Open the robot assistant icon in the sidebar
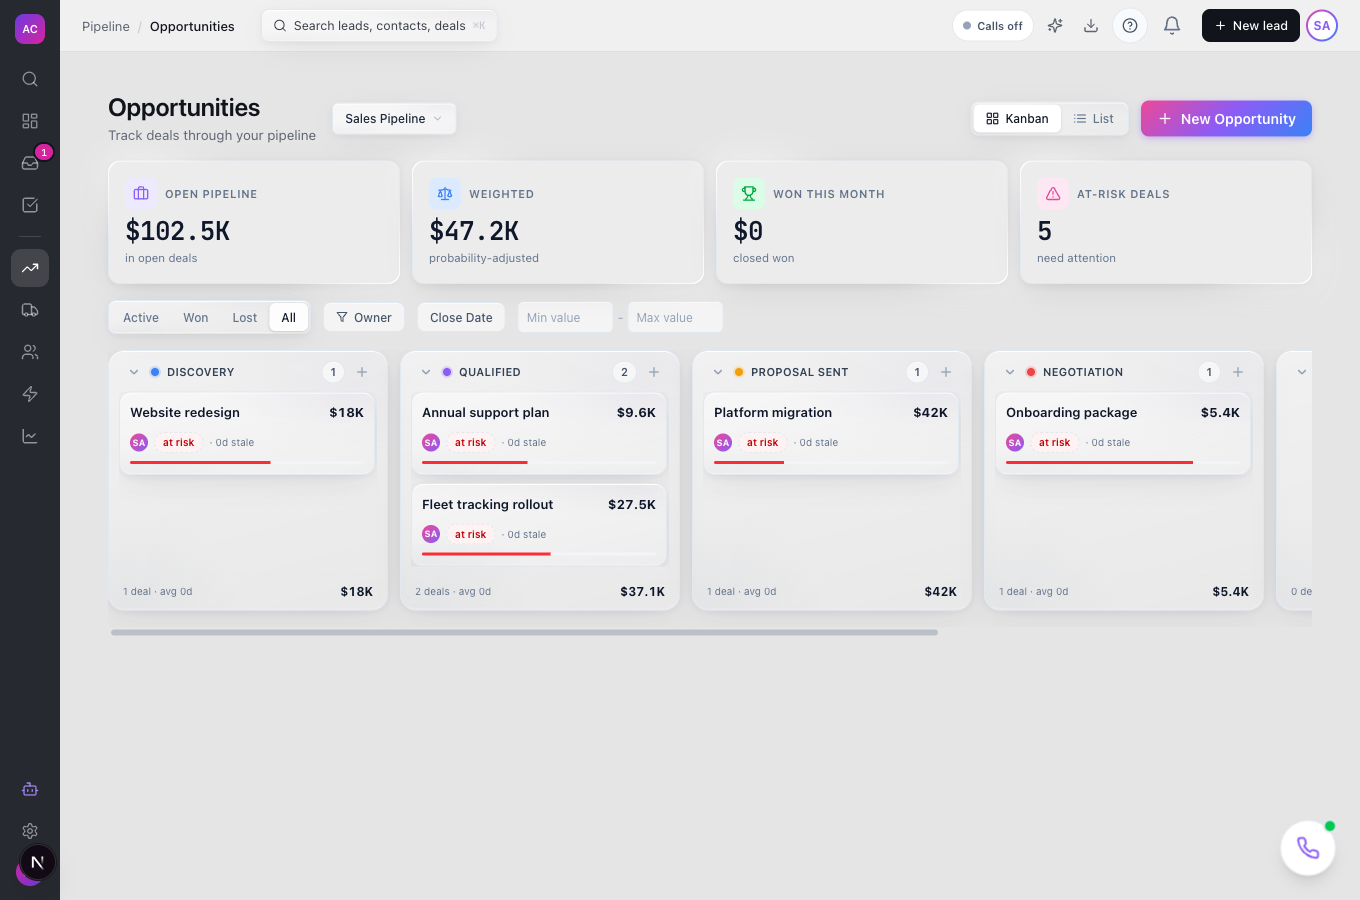The height and width of the screenshot is (900, 1360). [30, 789]
